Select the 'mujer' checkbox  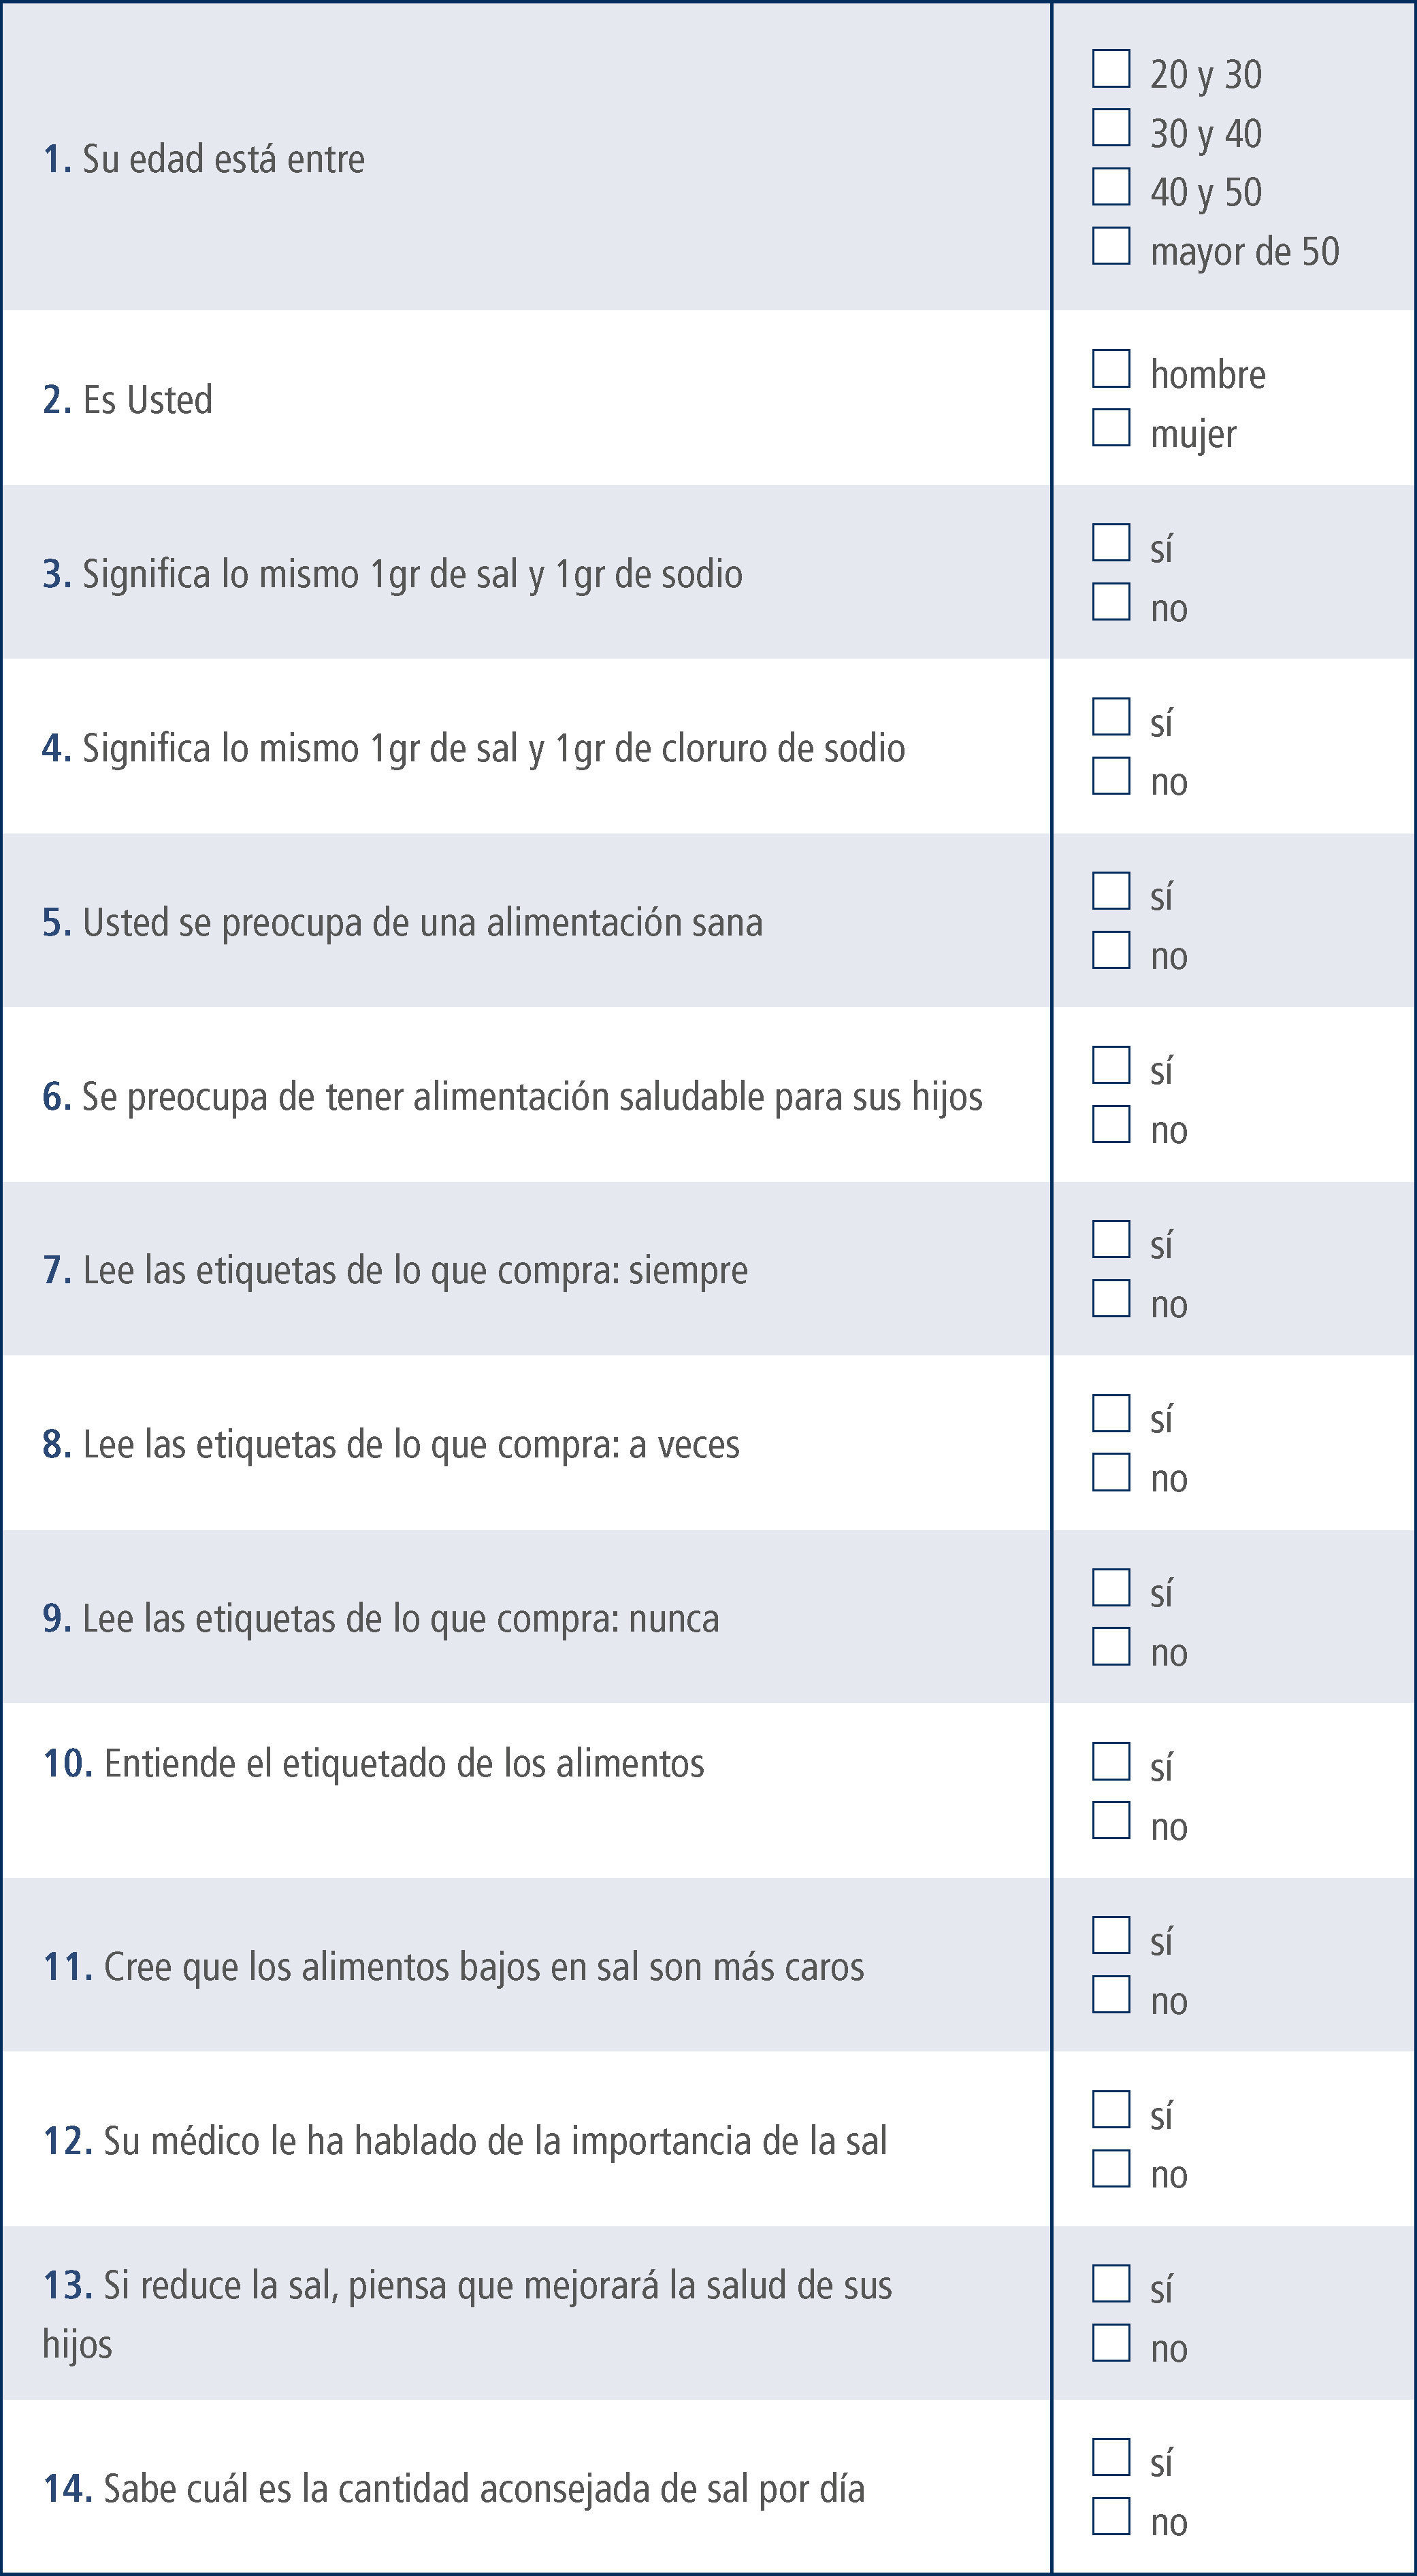(1111, 428)
